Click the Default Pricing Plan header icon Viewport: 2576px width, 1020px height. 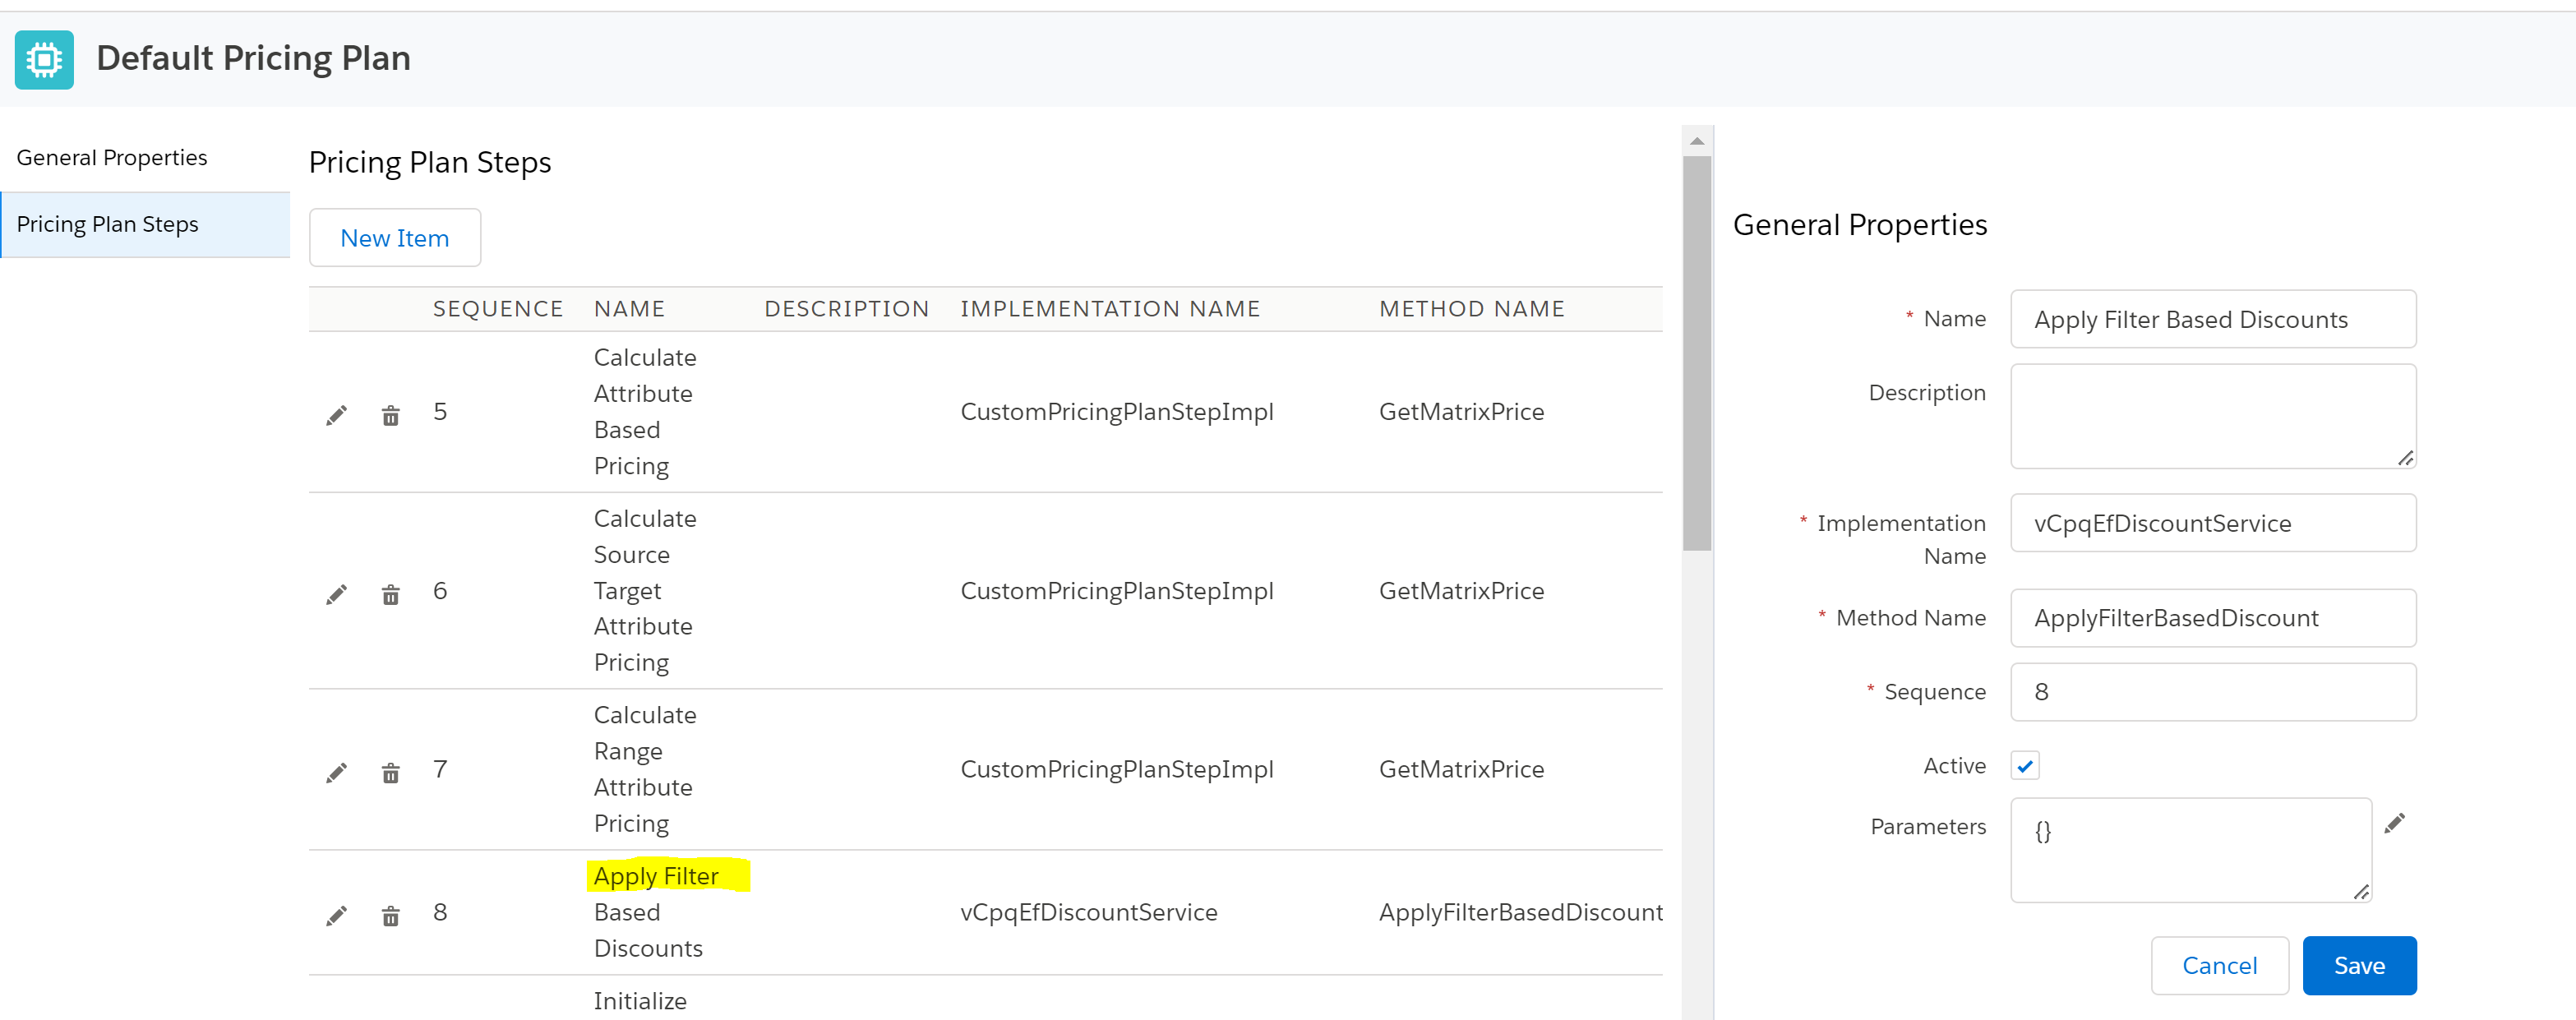tap(44, 59)
